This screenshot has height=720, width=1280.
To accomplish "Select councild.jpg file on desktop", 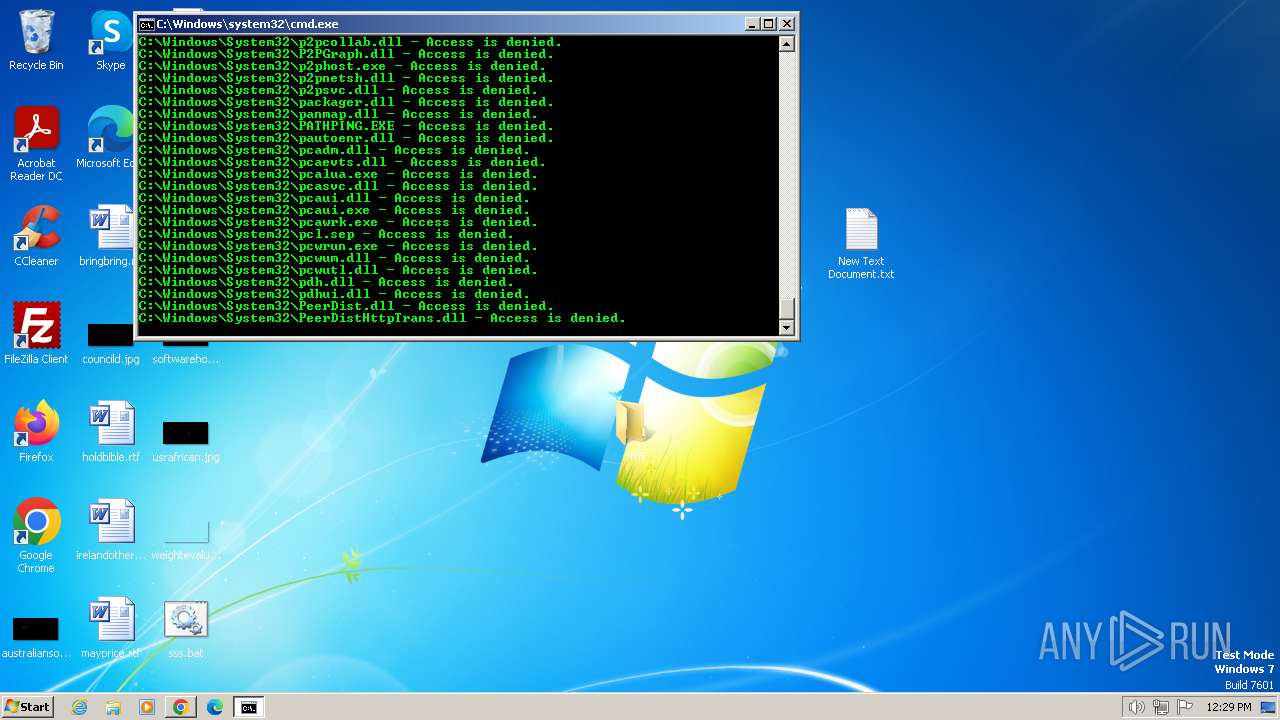I will coord(111,341).
